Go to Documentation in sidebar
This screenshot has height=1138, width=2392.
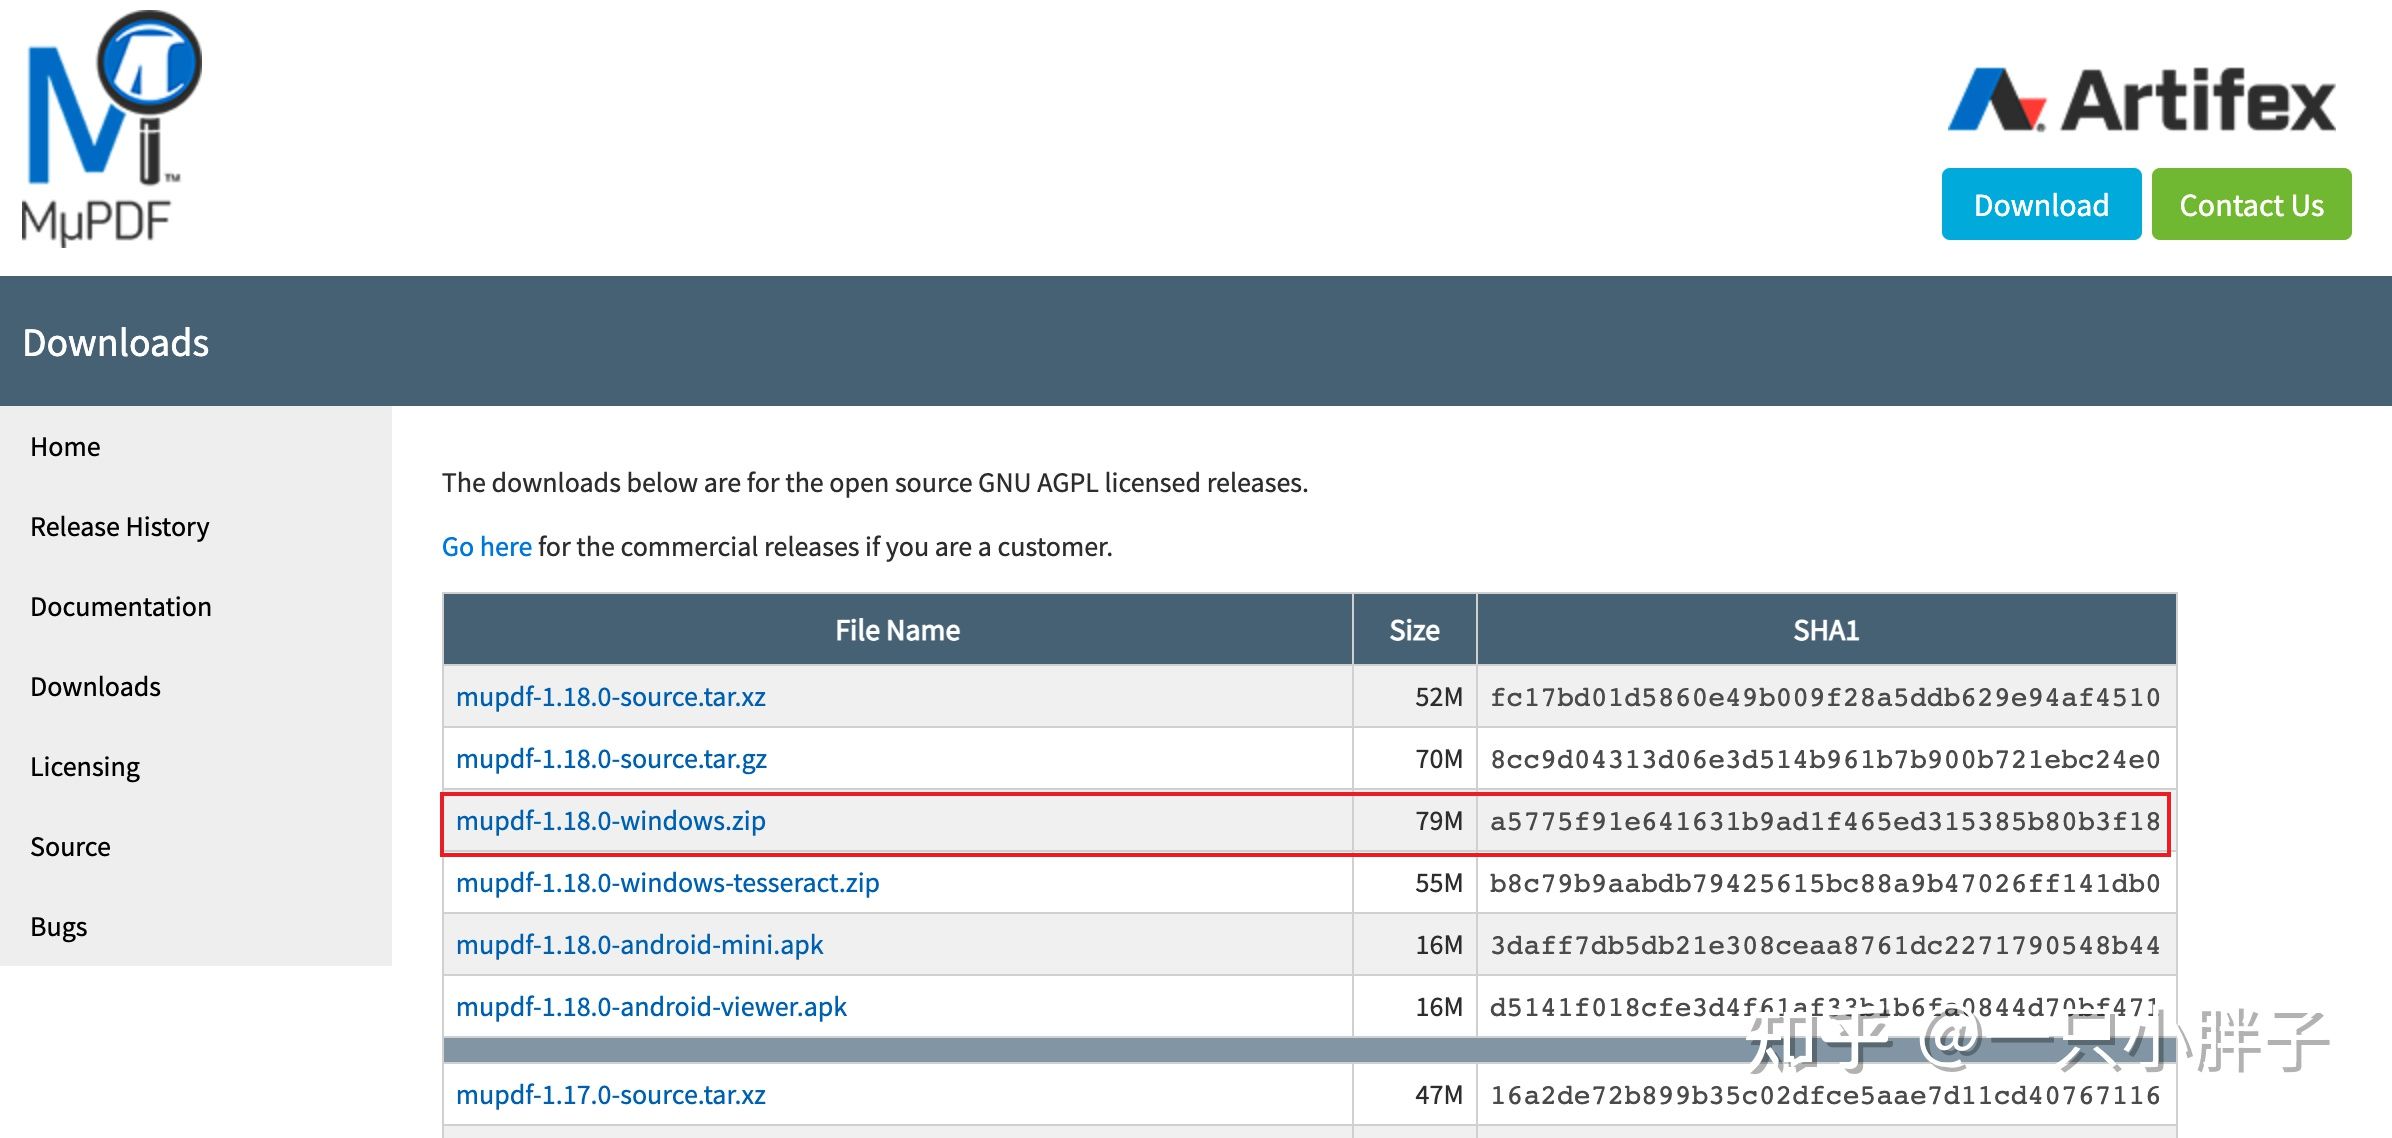click(120, 607)
